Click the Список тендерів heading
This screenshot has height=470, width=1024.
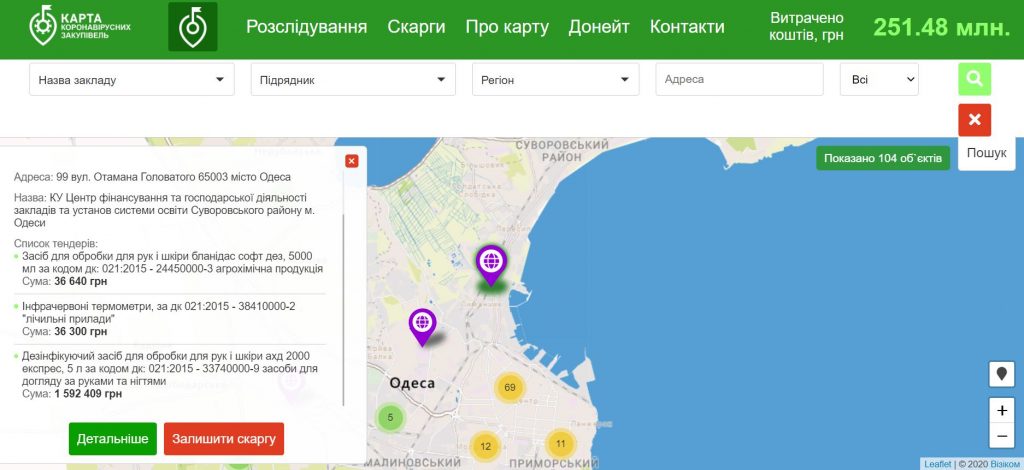tap(56, 243)
